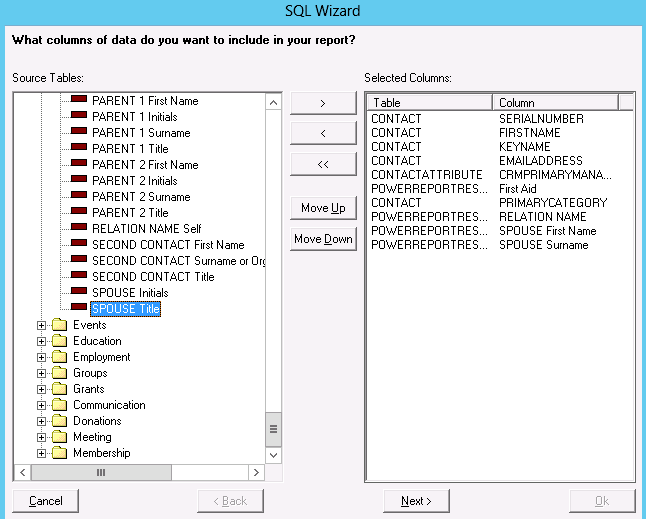Expand the Groups folder node
646x519 pixels.
(42, 373)
